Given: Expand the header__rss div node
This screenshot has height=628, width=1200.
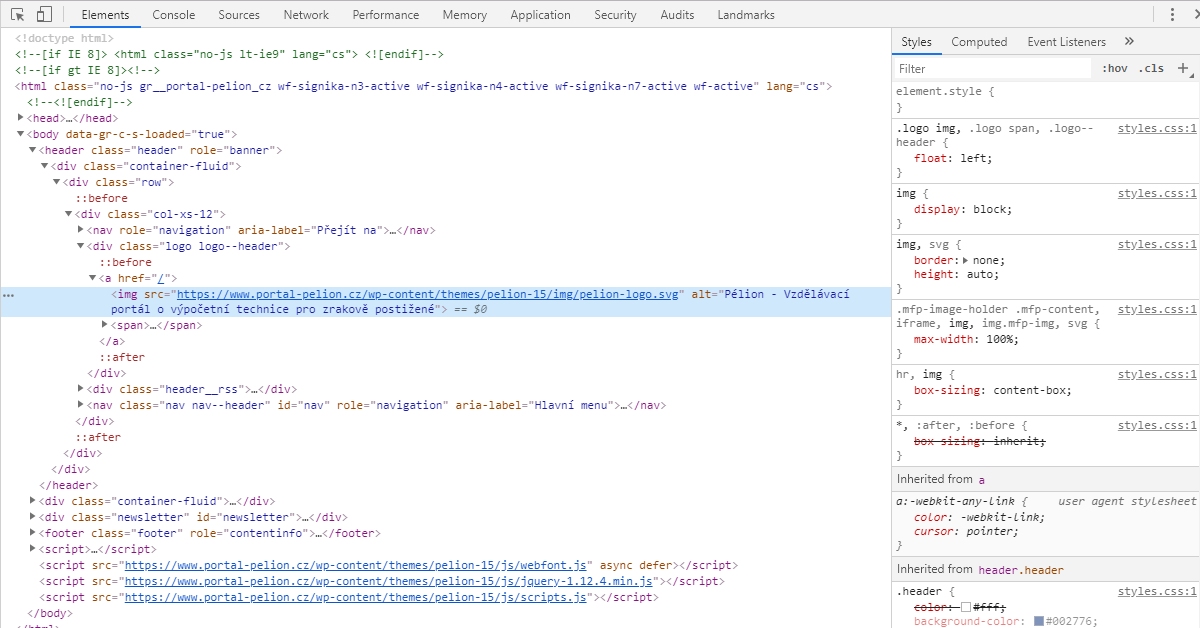Looking at the screenshot, I should (81, 389).
